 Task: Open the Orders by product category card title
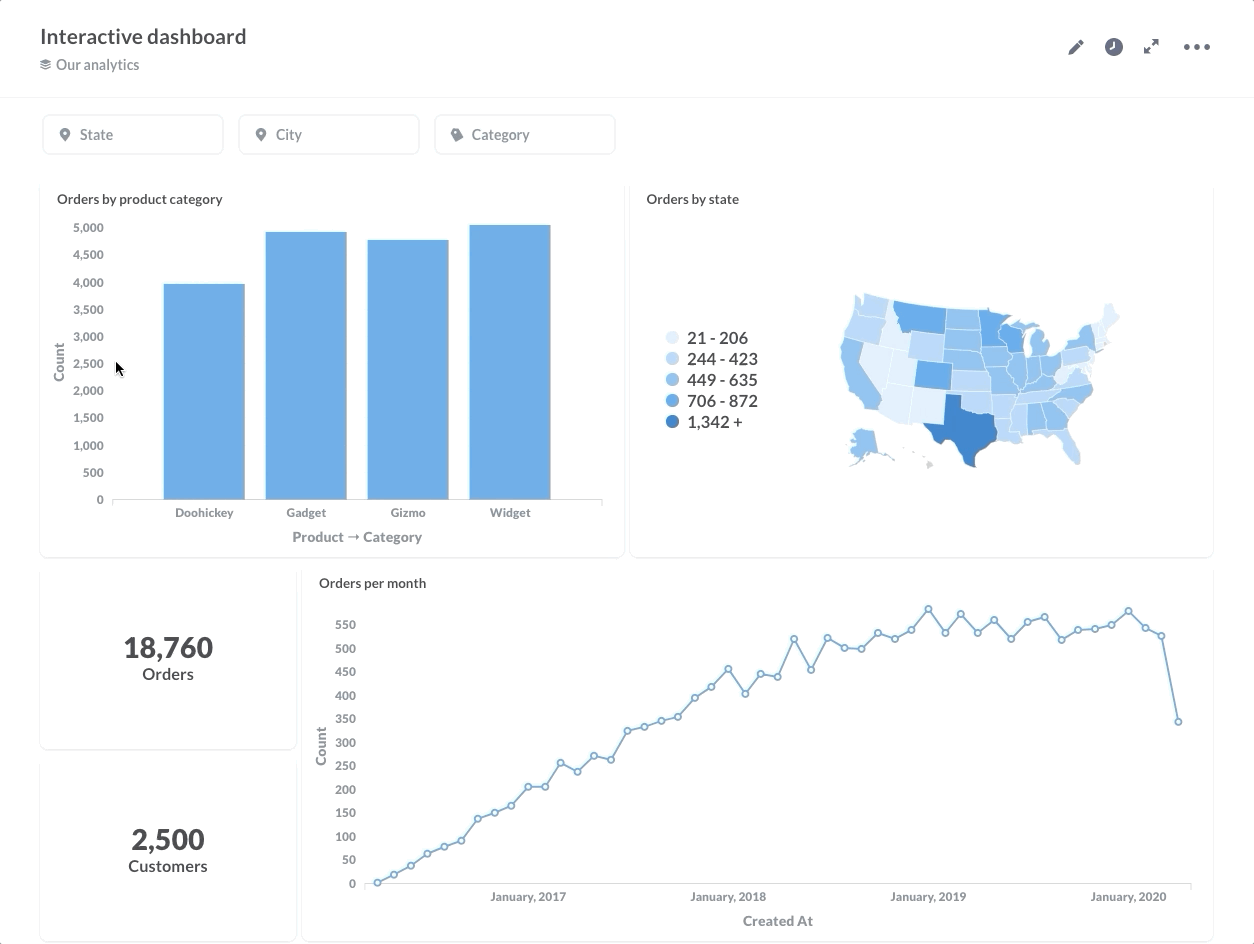coord(139,199)
